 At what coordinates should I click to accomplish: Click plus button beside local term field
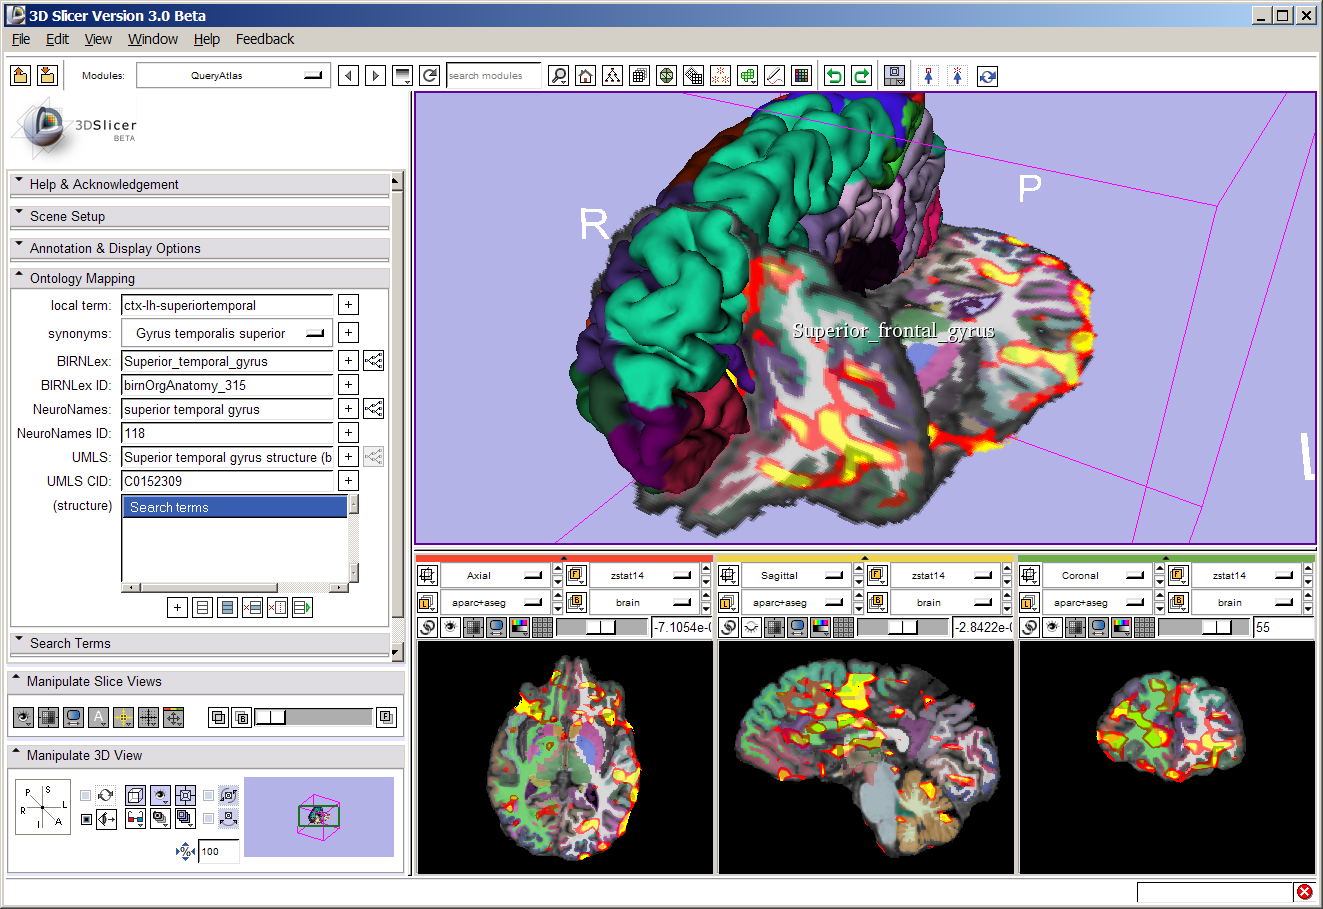click(348, 305)
